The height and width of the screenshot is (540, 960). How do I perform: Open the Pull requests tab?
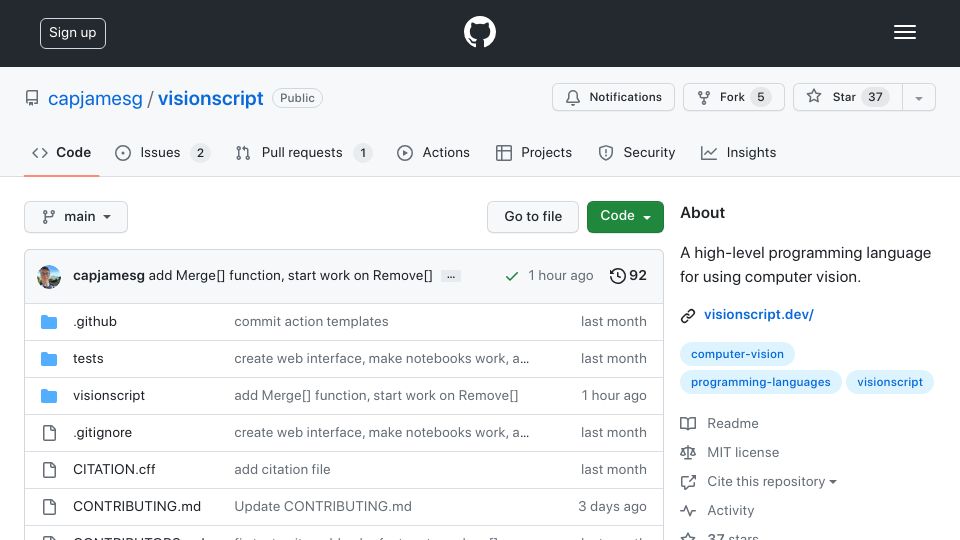point(304,152)
